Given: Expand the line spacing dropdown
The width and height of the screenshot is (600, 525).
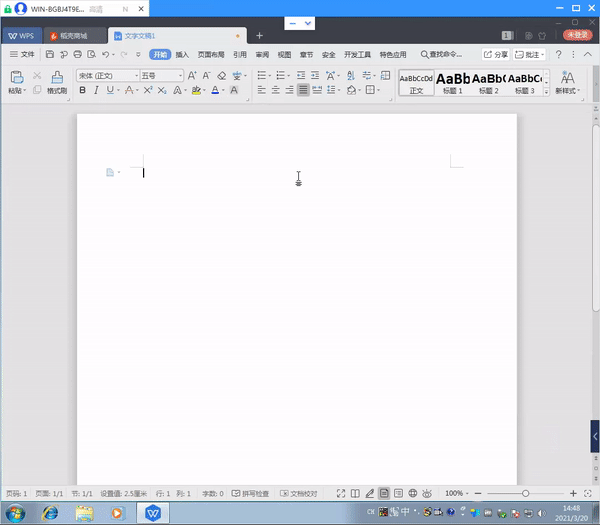Looking at the screenshot, I should [339, 90].
